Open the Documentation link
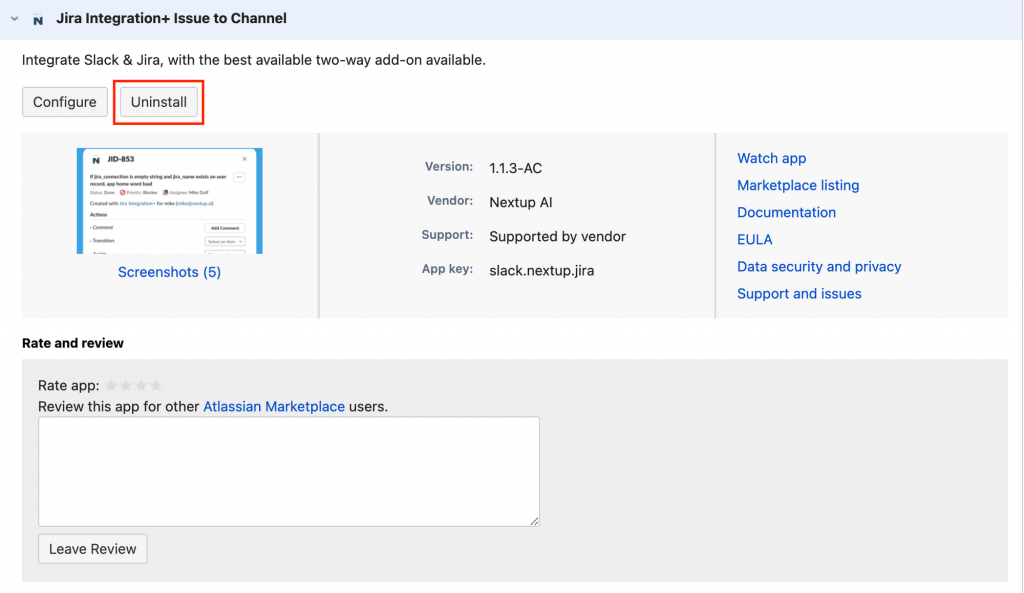This screenshot has height=593, width=1024. coord(786,212)
